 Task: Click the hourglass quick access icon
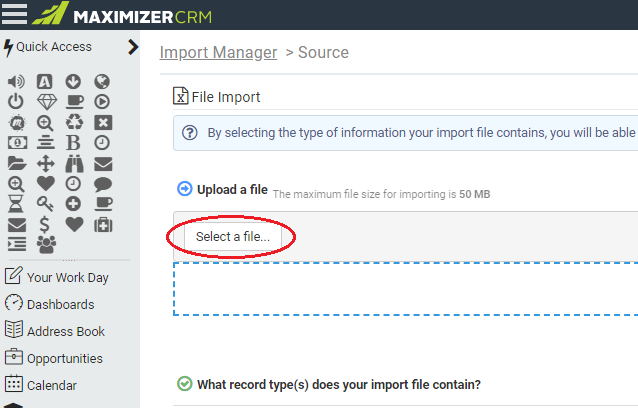(16, 204)
